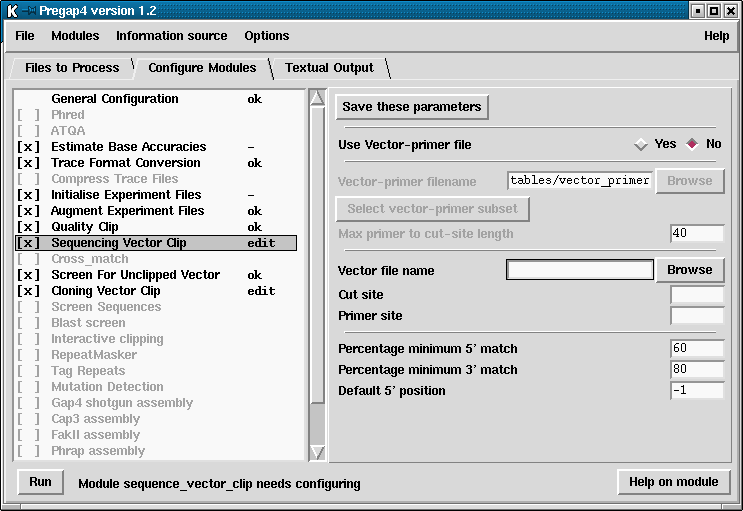
Task: Click Save these parameters button
Action: 412,107
